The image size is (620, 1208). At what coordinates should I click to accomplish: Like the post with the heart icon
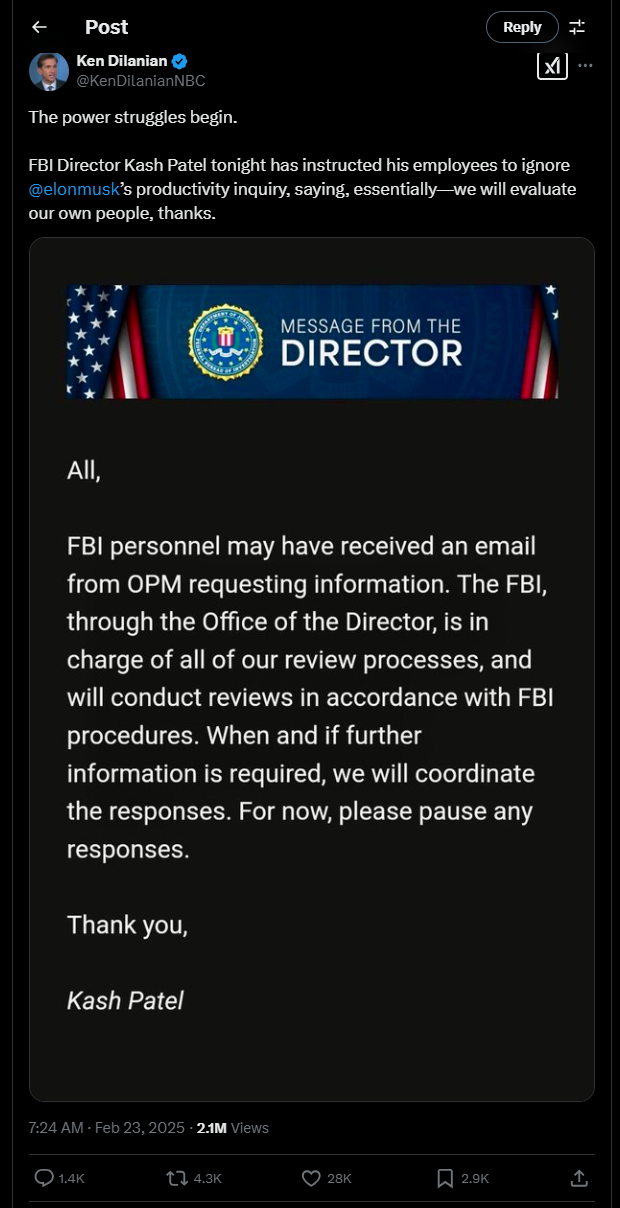tap(311, 1178)
